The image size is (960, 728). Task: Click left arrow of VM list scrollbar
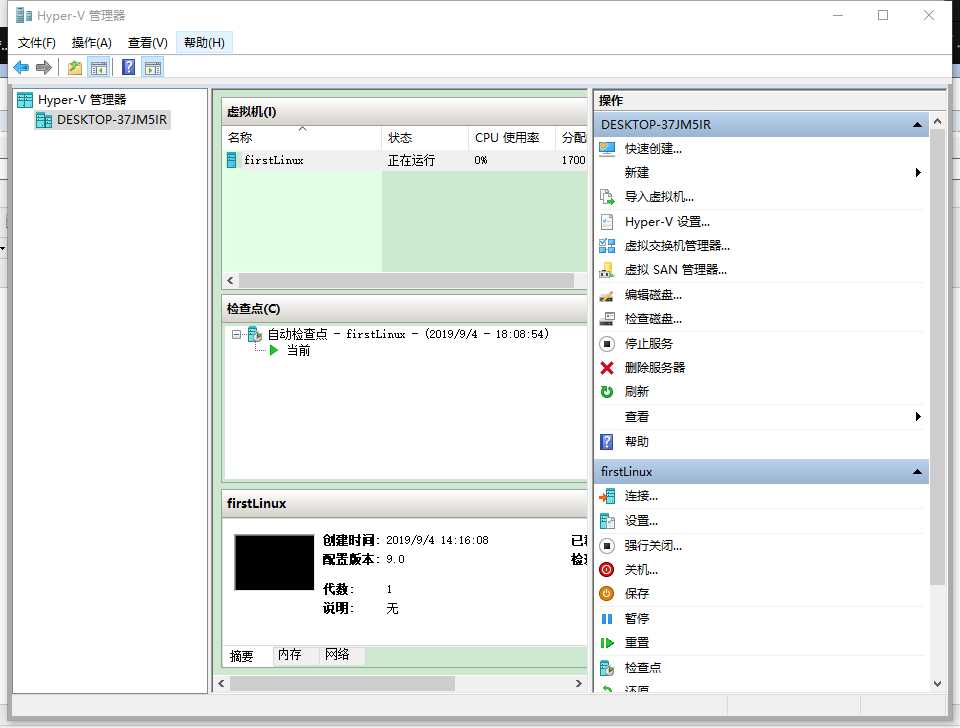click(230, 280)
